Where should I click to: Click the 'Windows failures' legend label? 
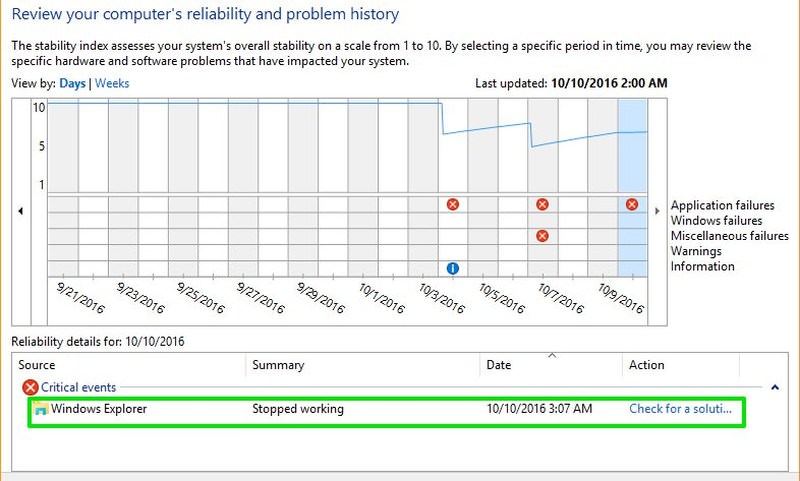pos(716,221)
